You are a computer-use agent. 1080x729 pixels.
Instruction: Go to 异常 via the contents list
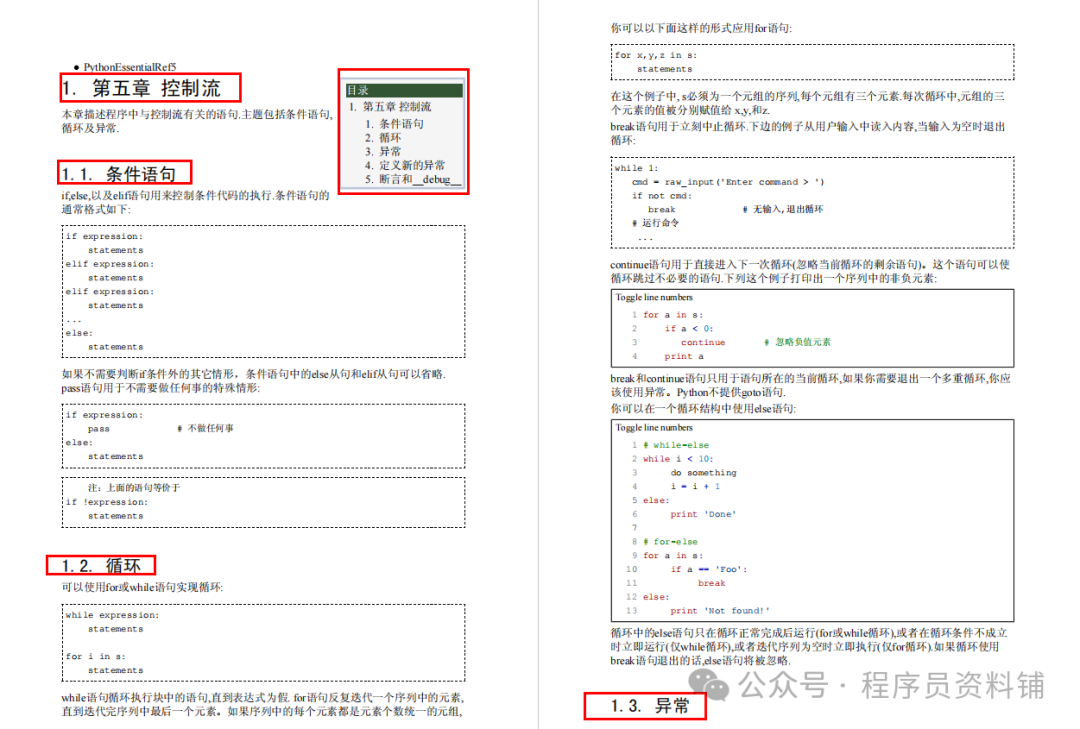390,152
